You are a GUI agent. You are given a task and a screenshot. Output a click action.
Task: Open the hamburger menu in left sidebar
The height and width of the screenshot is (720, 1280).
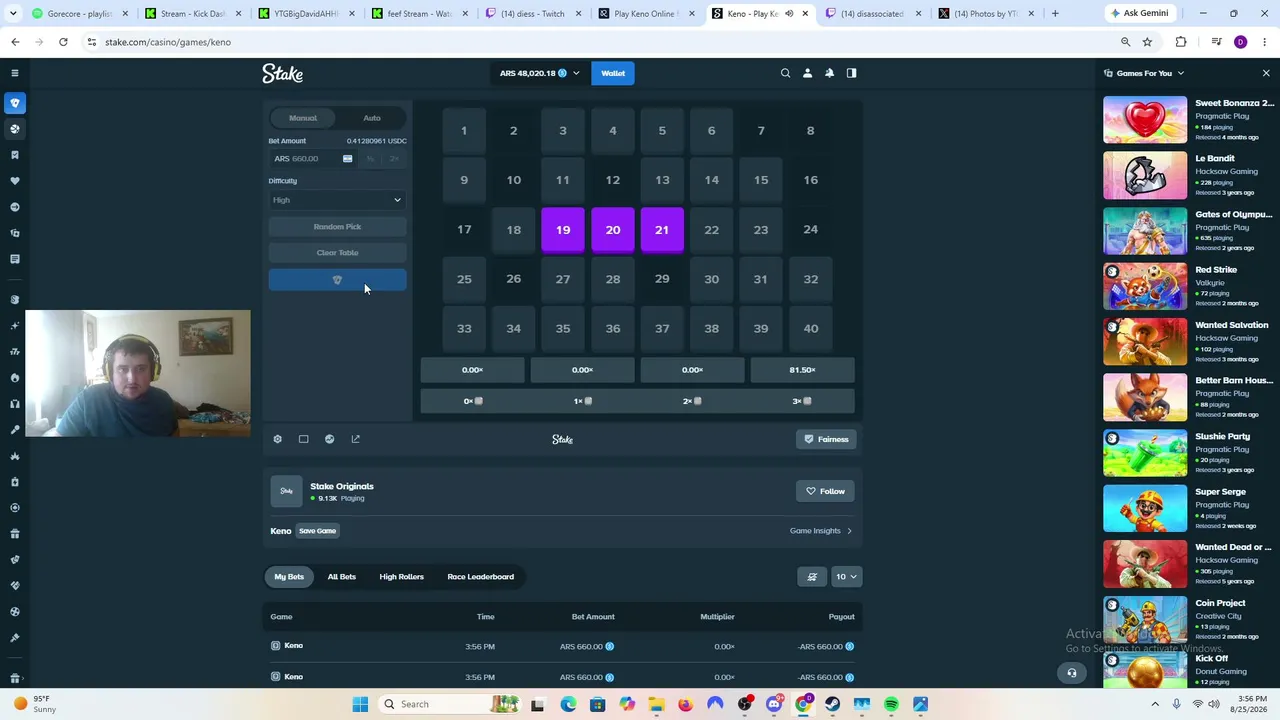tap(14, 73)
